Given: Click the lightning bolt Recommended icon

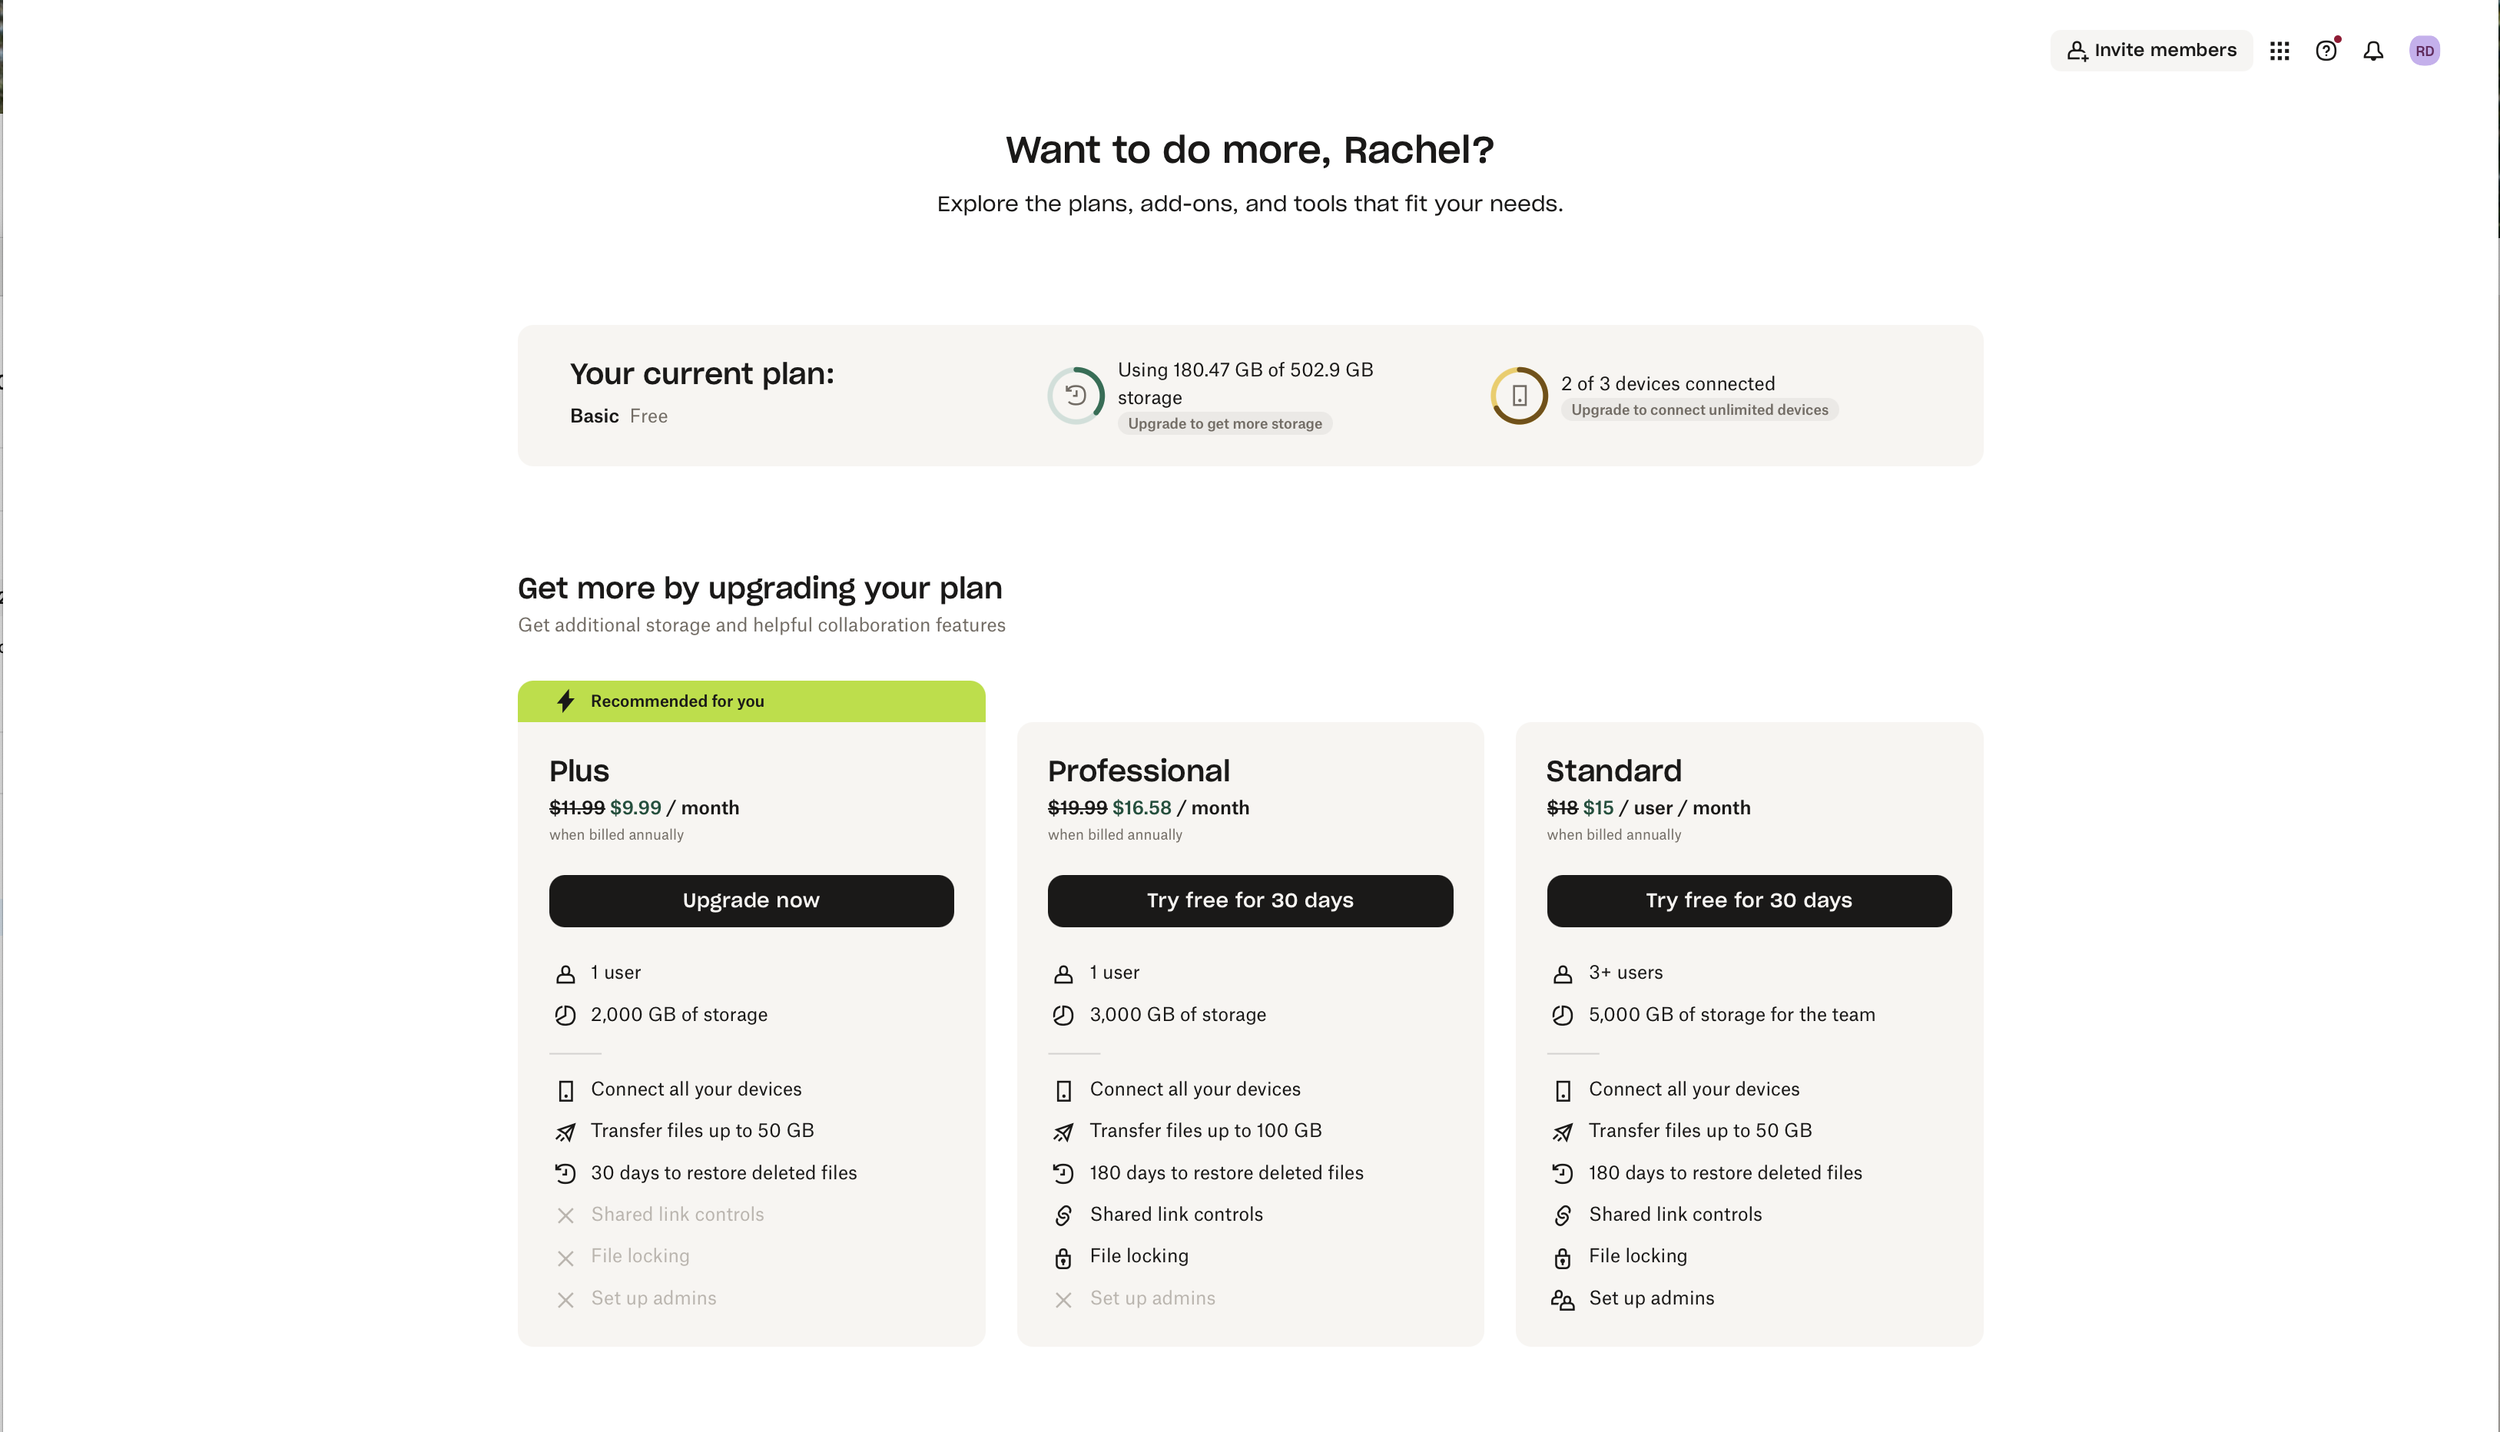Looking at the screenshot, I should point(566,701).
